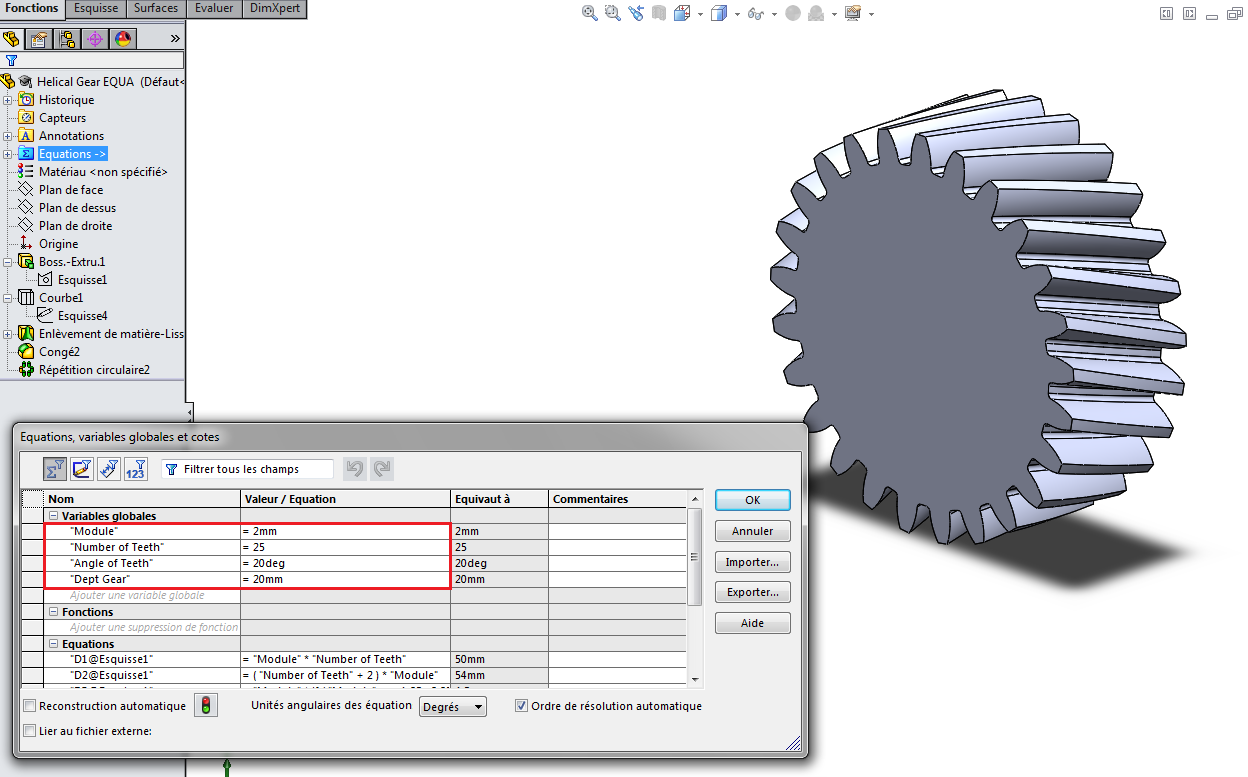
Task: Open the FeatureManager design tree tab icon
Action: 11,39
